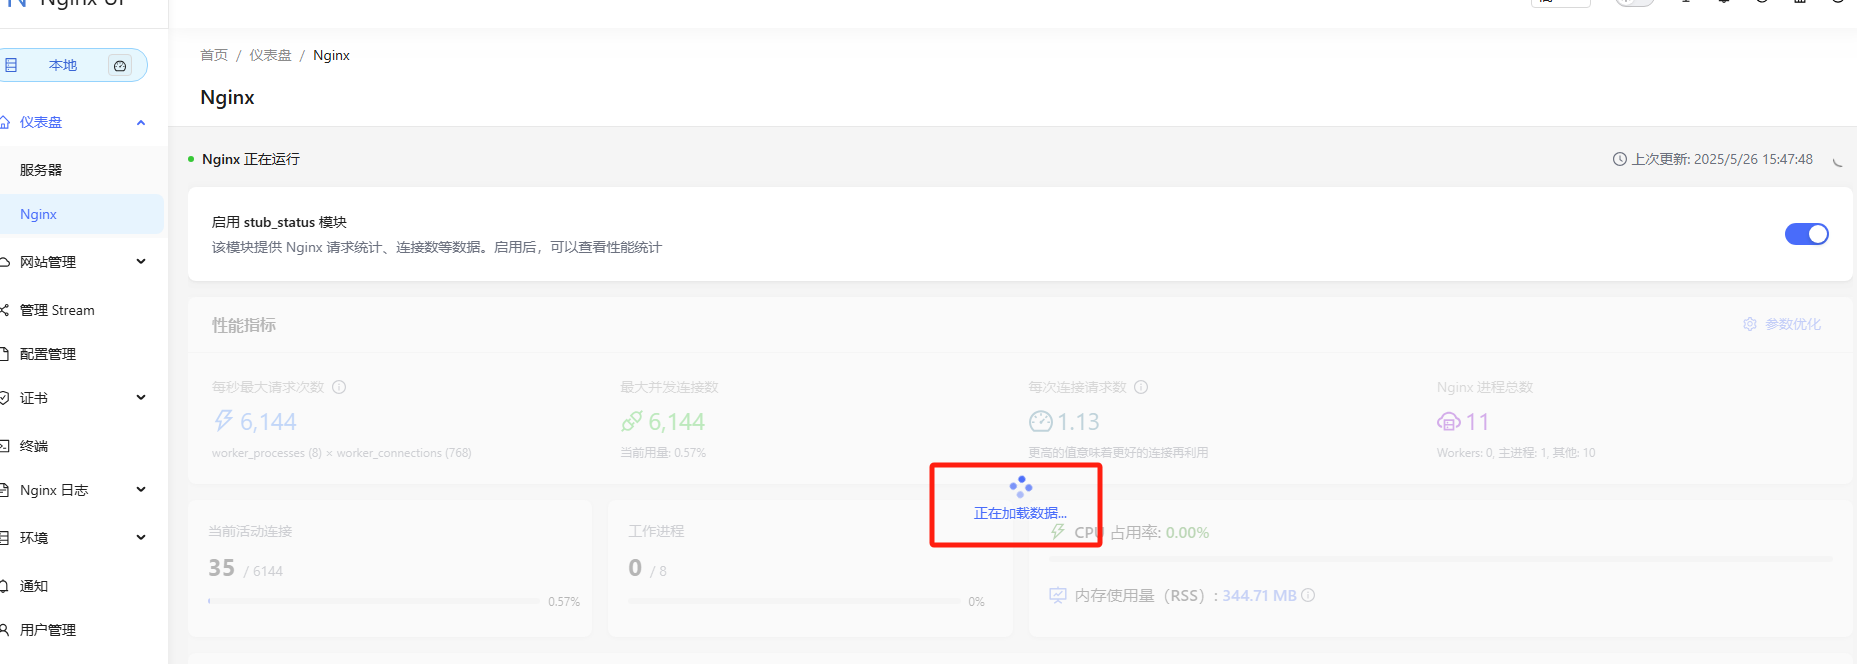Click 仪表盘 in the breadcrumb
This screenshot has width=1857, height=664.
(270, 55)
